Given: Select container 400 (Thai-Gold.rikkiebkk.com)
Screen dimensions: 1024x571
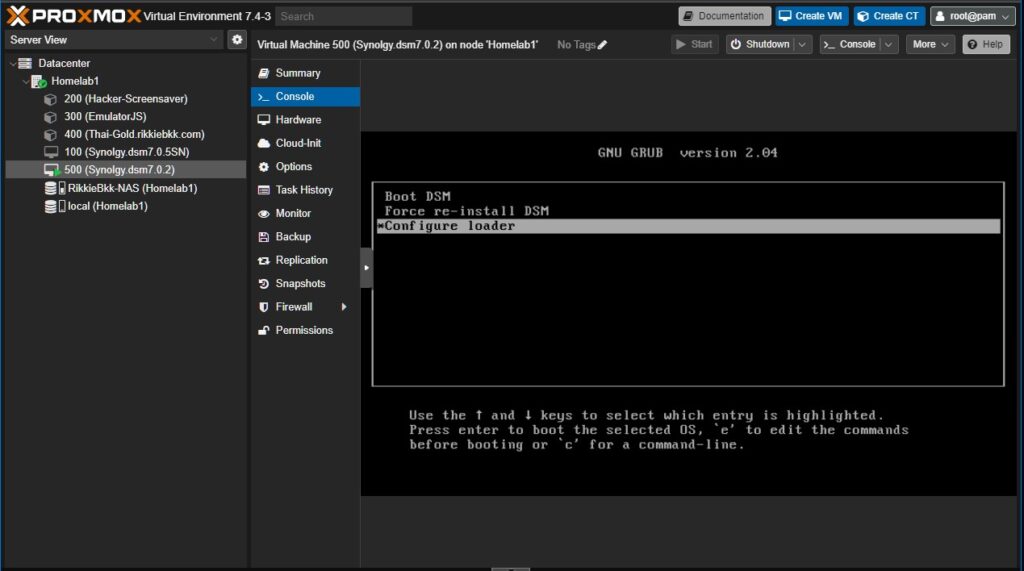Looking at the screenshot, I should click(134, 134).
